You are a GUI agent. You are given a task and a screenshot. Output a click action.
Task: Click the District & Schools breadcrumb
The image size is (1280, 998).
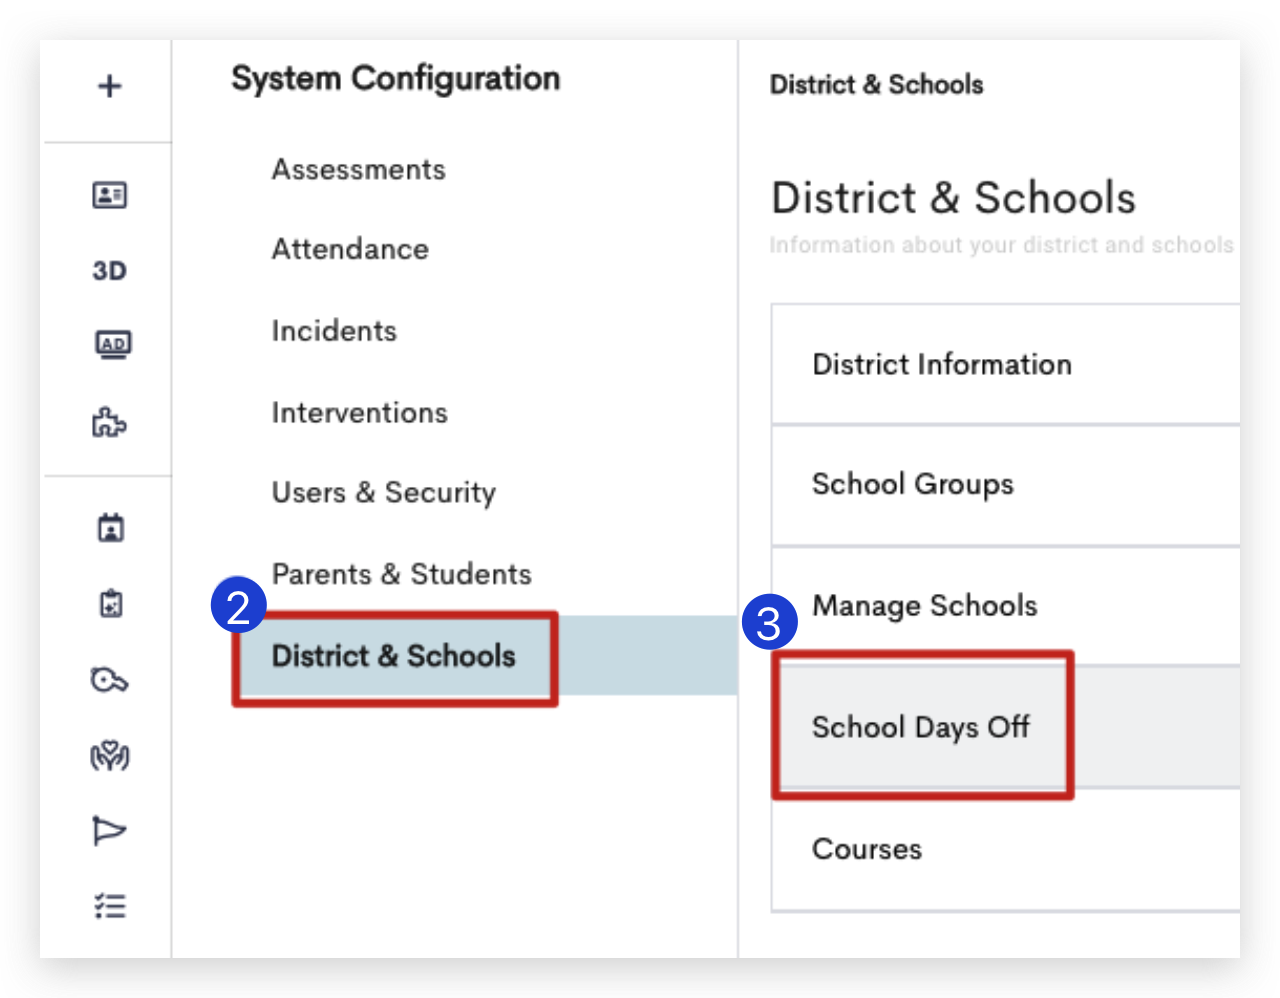point(876,85)
